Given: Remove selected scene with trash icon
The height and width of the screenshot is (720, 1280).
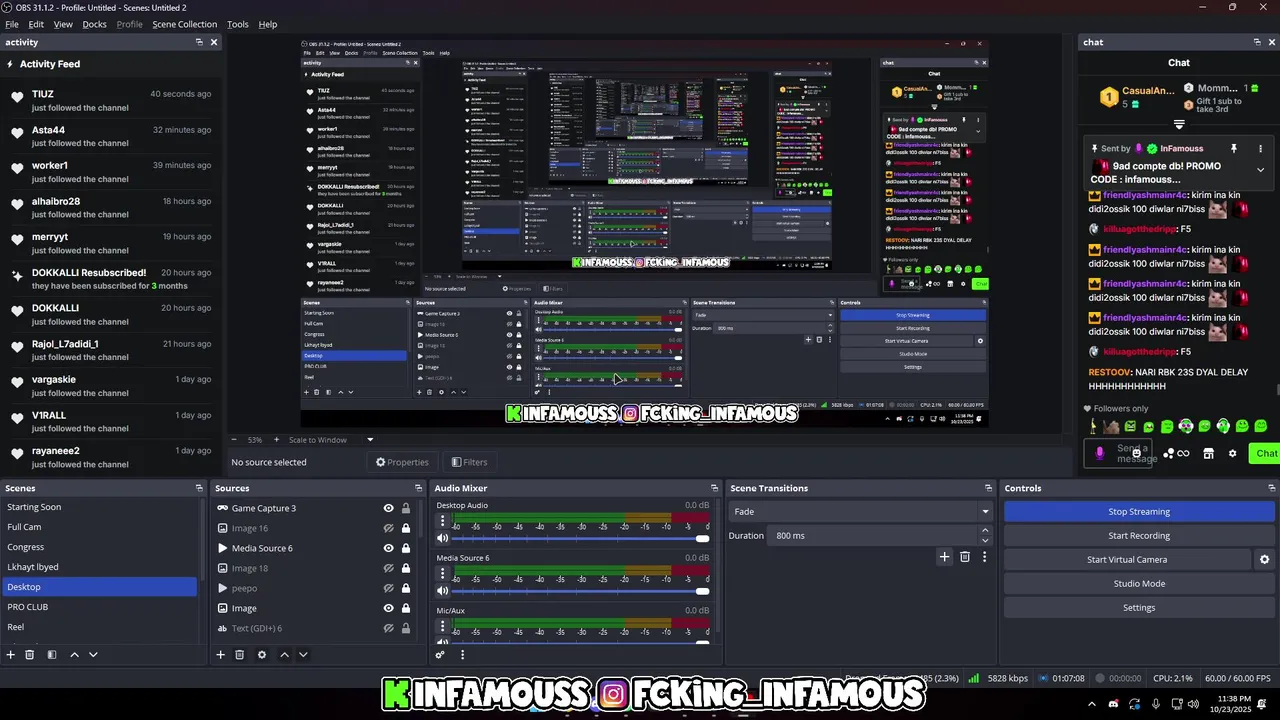Looking at the screenshot, I should click(x=30, y=655).
